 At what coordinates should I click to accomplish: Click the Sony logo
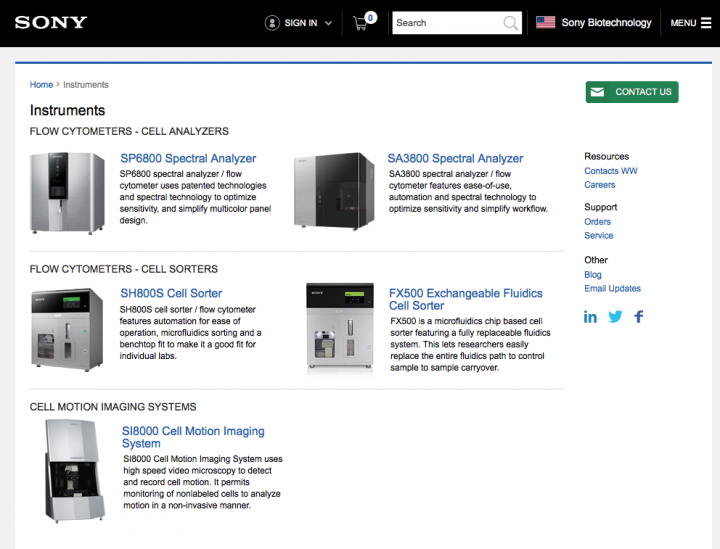(x=51, y=22)
